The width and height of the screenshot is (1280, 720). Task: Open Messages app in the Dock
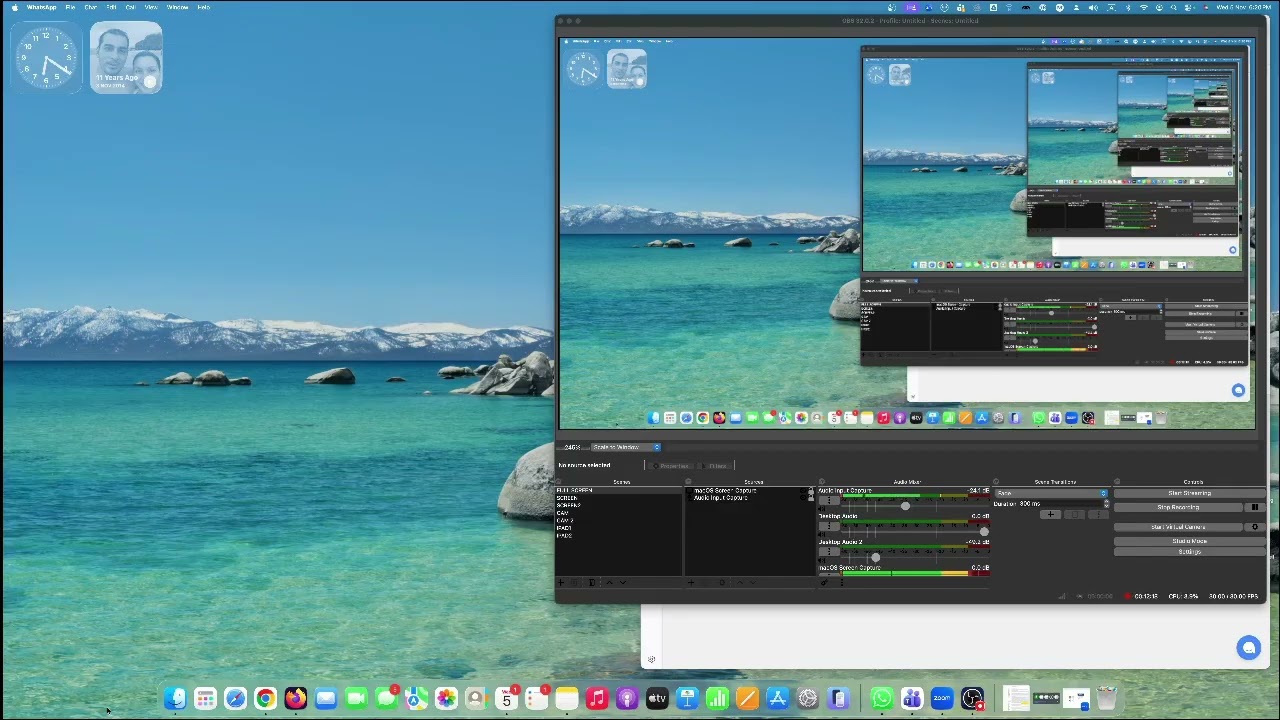pos(386,698)
